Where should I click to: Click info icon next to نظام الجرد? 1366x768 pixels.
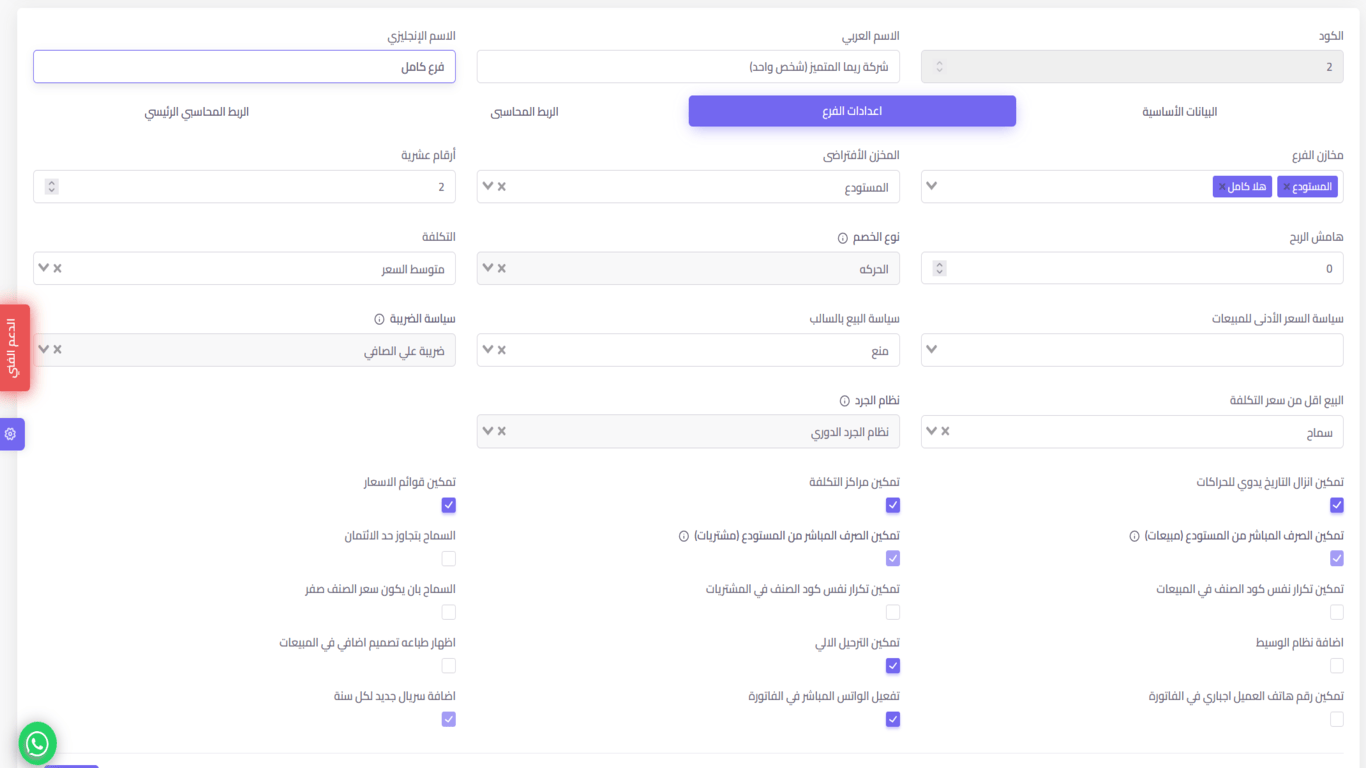(x=845, y=401)
